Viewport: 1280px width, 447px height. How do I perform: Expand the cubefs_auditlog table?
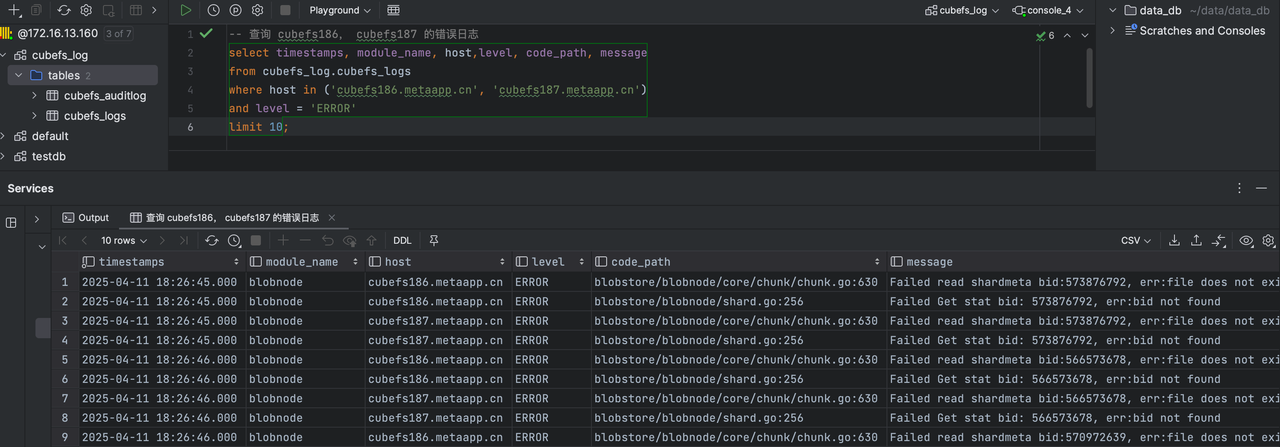pos(35,95)
